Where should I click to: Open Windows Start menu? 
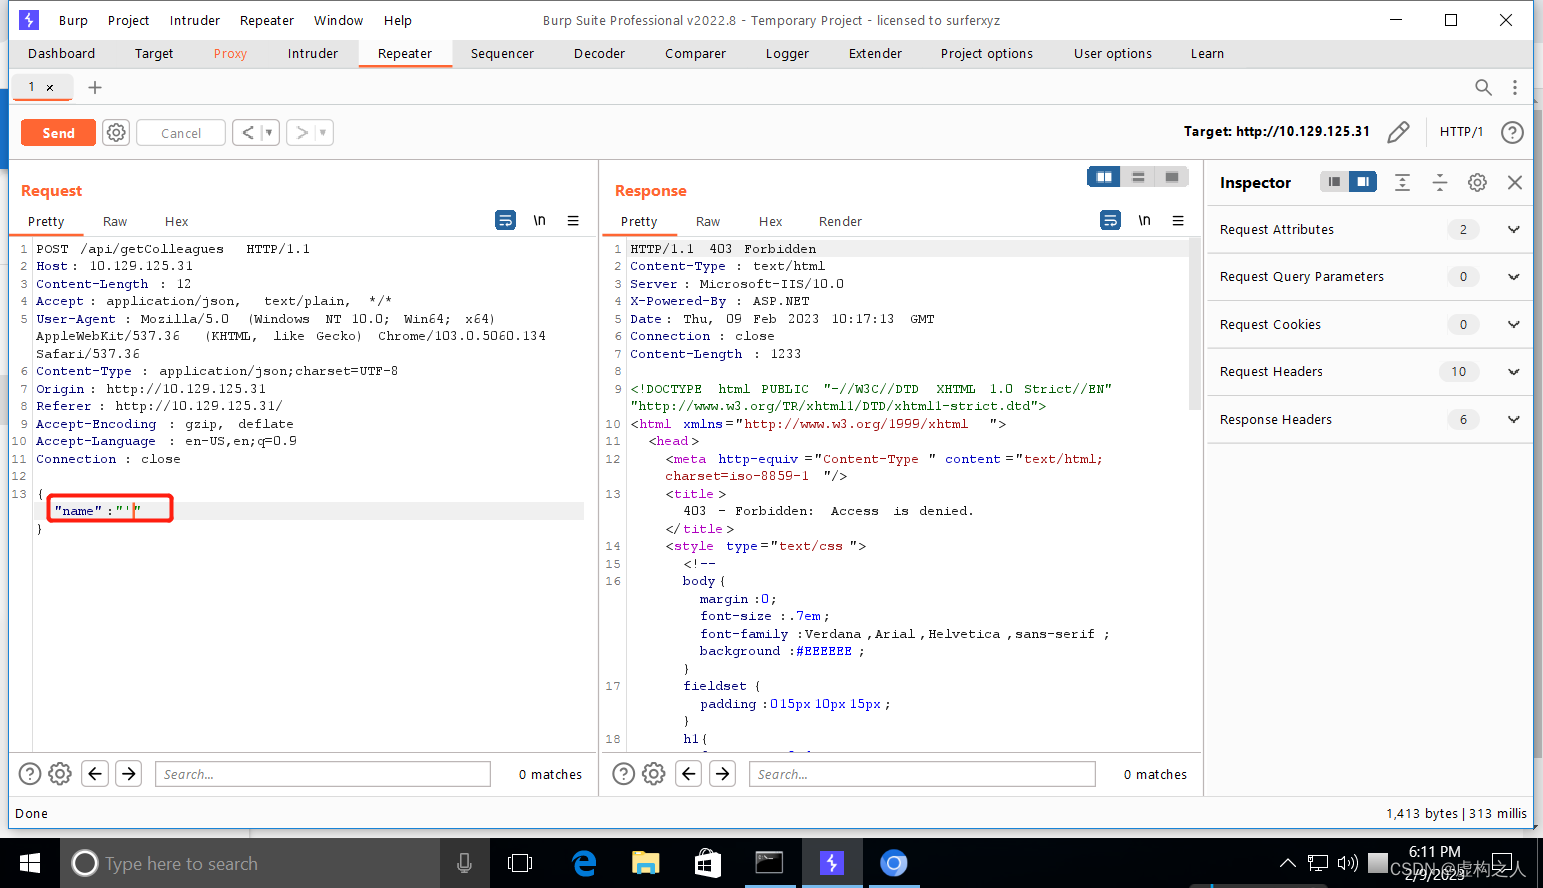point(30,863)
